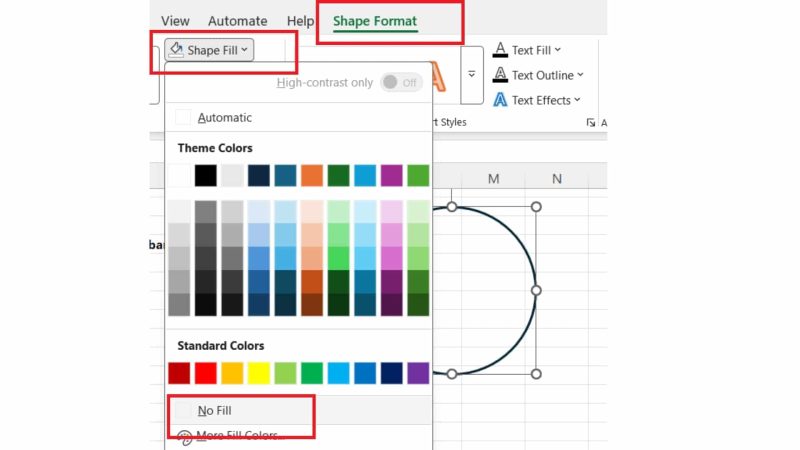Click the Shape Fill paint bucket icon
This screenshot has width=800, height=450.
[x=176, y=49]
